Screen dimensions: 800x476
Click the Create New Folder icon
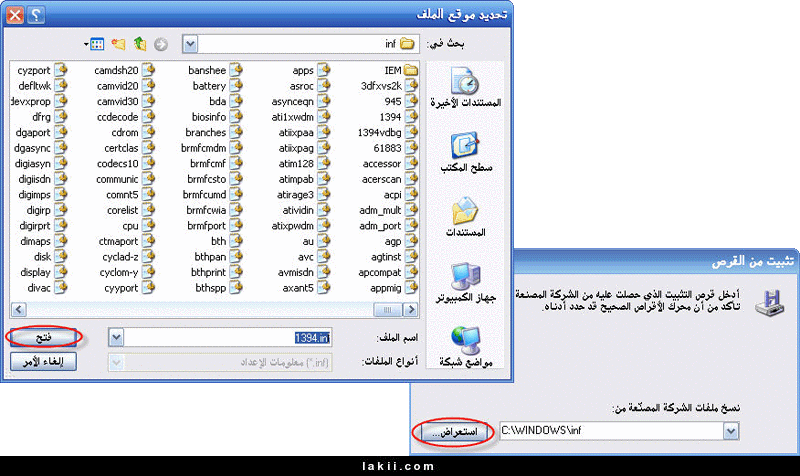119,44
